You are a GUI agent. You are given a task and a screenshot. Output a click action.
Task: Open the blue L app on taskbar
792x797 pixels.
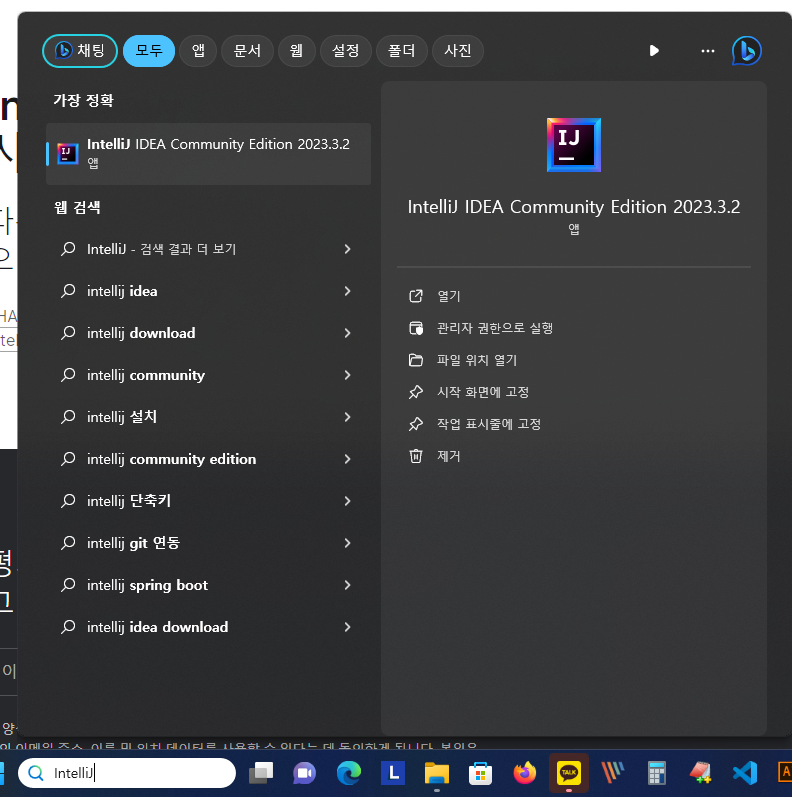pos(393,773)
